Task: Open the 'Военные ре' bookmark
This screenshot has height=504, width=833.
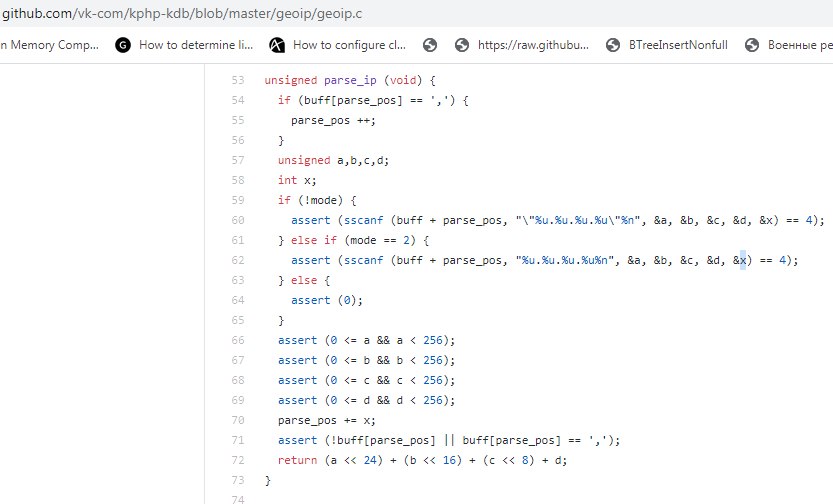Action: 800,45
